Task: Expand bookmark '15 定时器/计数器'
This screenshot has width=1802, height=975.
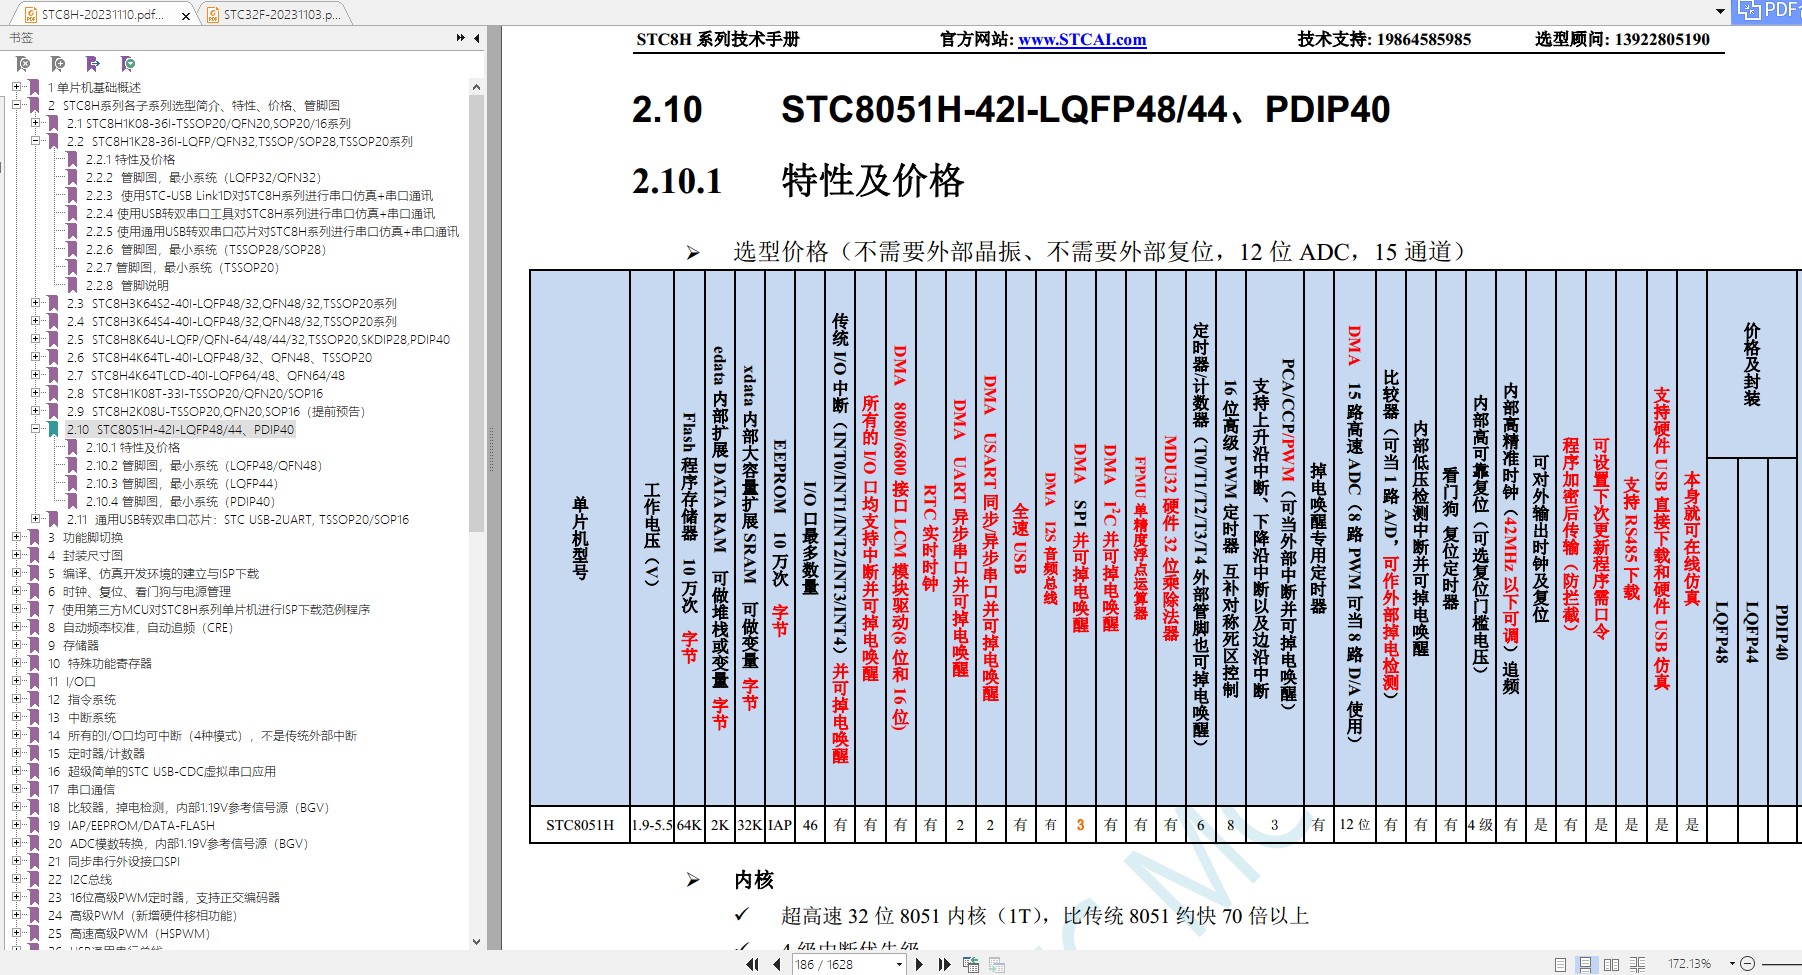Action: coord(17,753)
